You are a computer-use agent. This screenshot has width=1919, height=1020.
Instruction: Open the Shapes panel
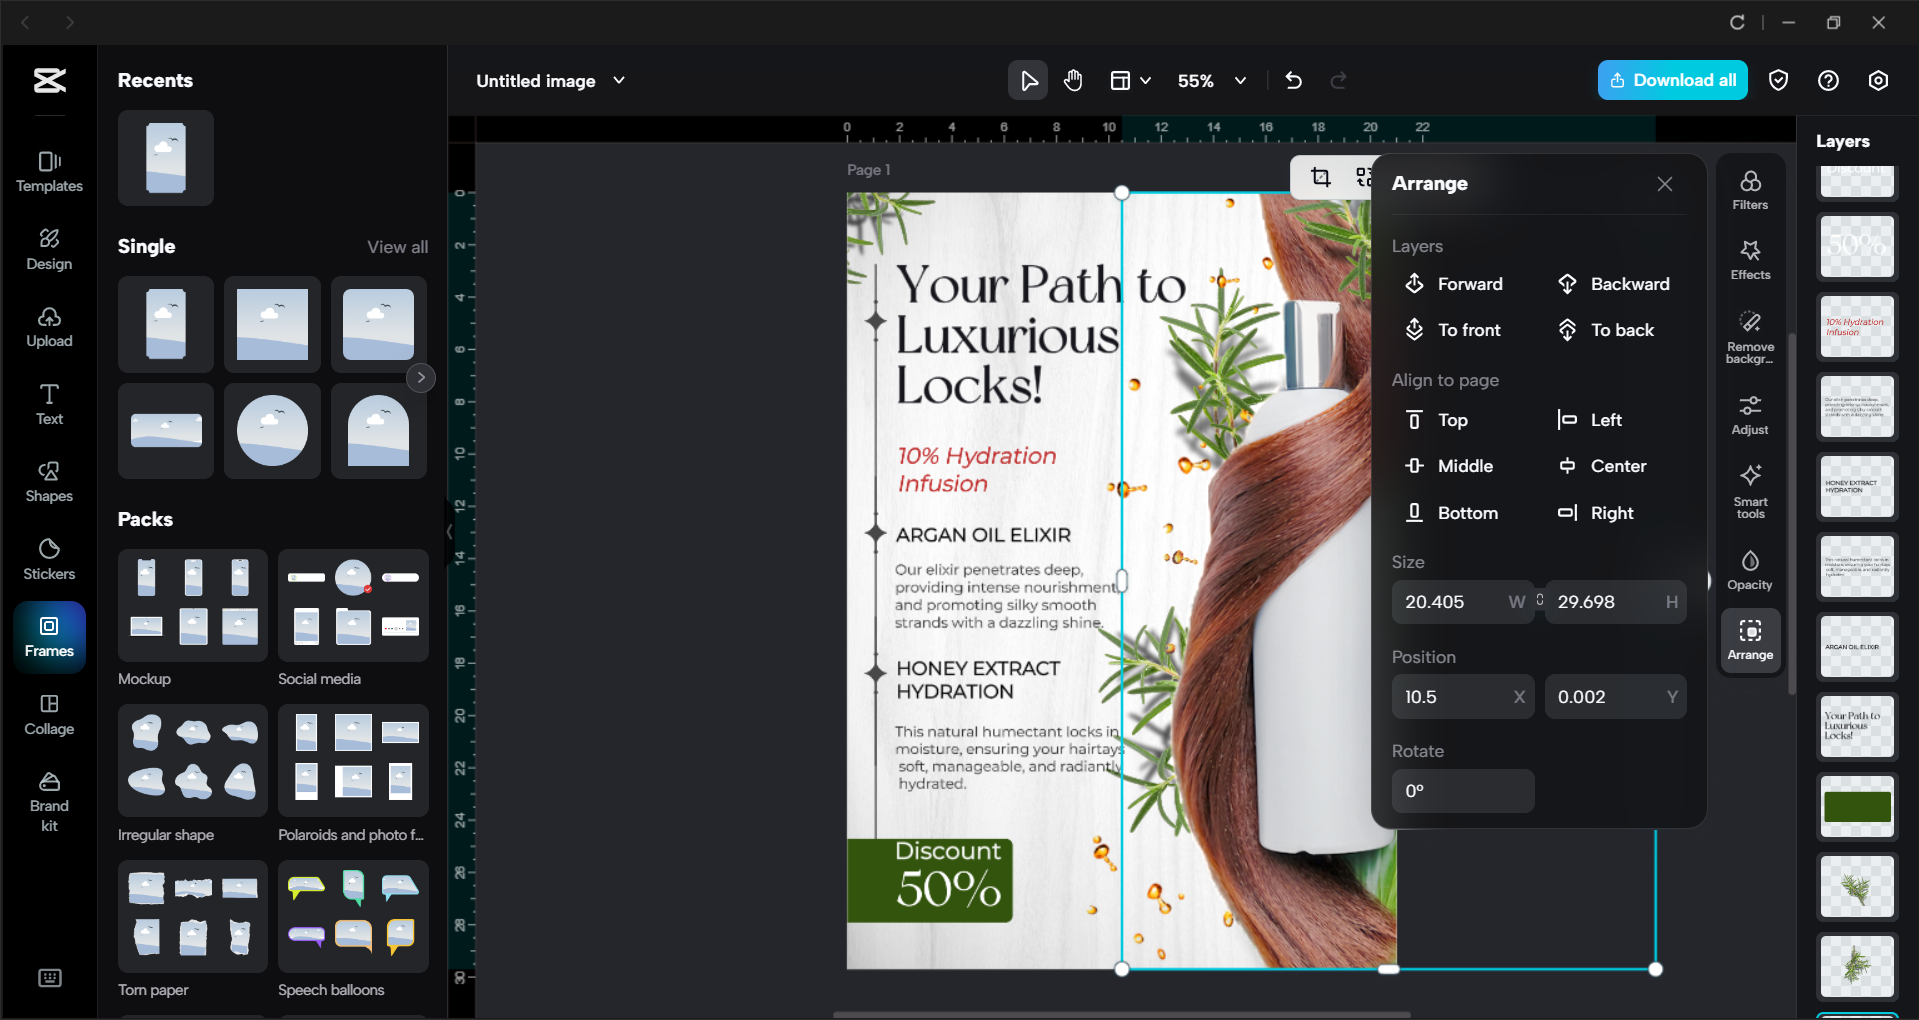pyautogui.click(x=49, y=481)
